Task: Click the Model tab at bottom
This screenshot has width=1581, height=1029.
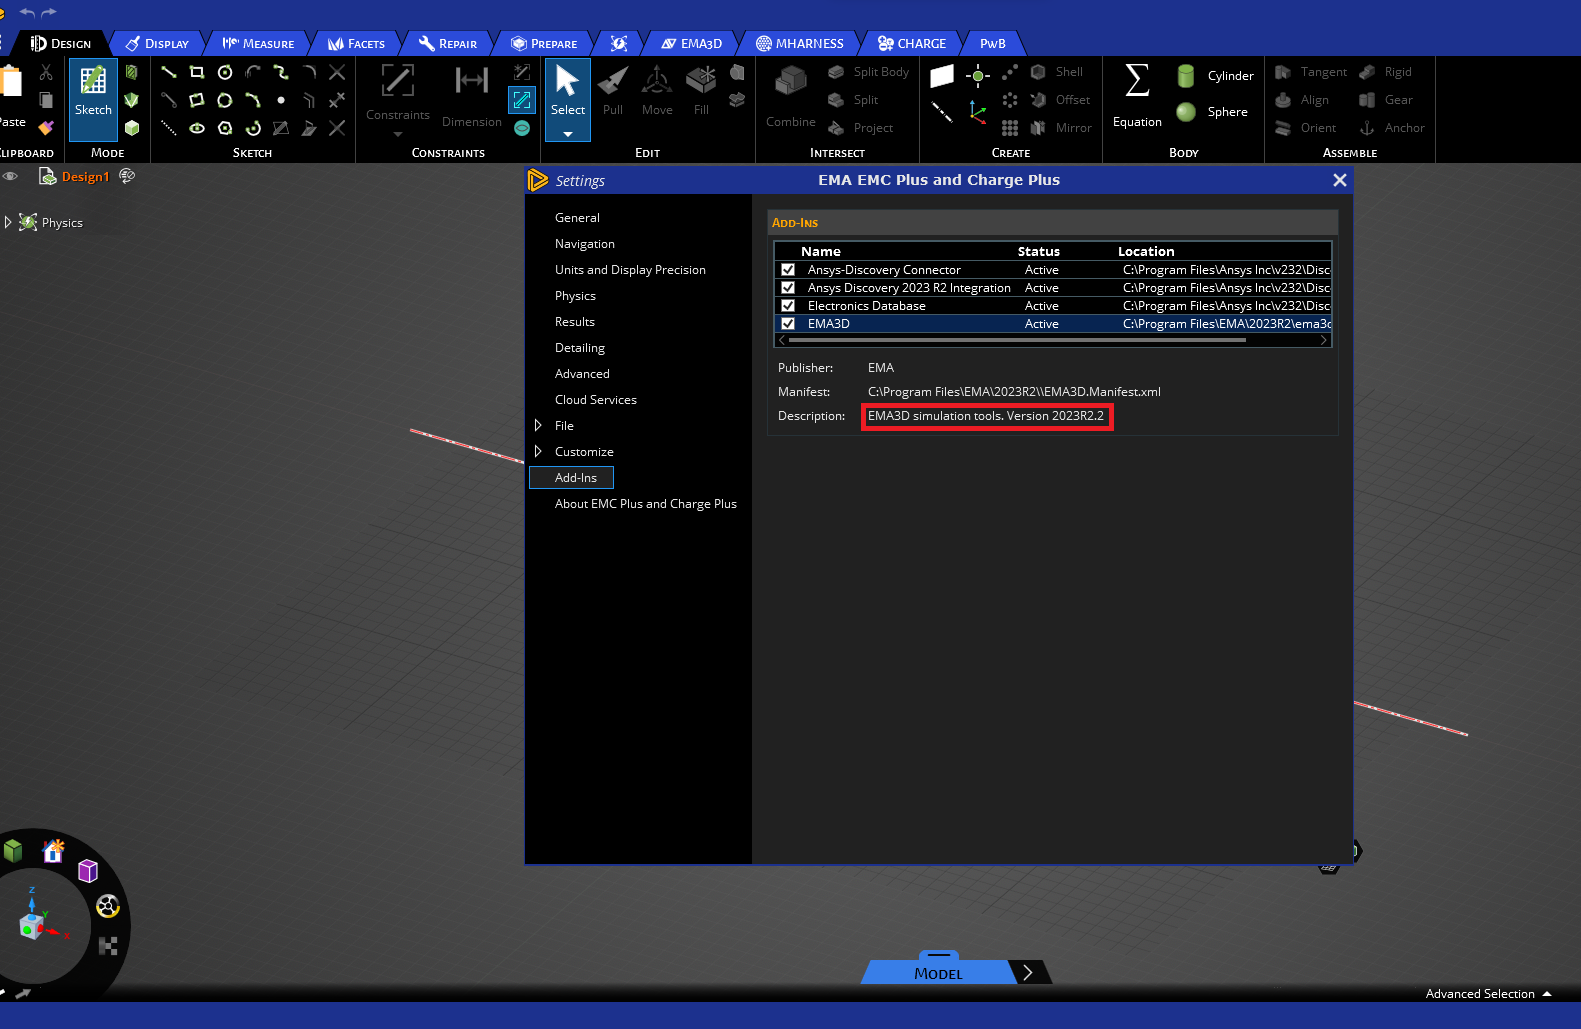Action: click(938, 972)
